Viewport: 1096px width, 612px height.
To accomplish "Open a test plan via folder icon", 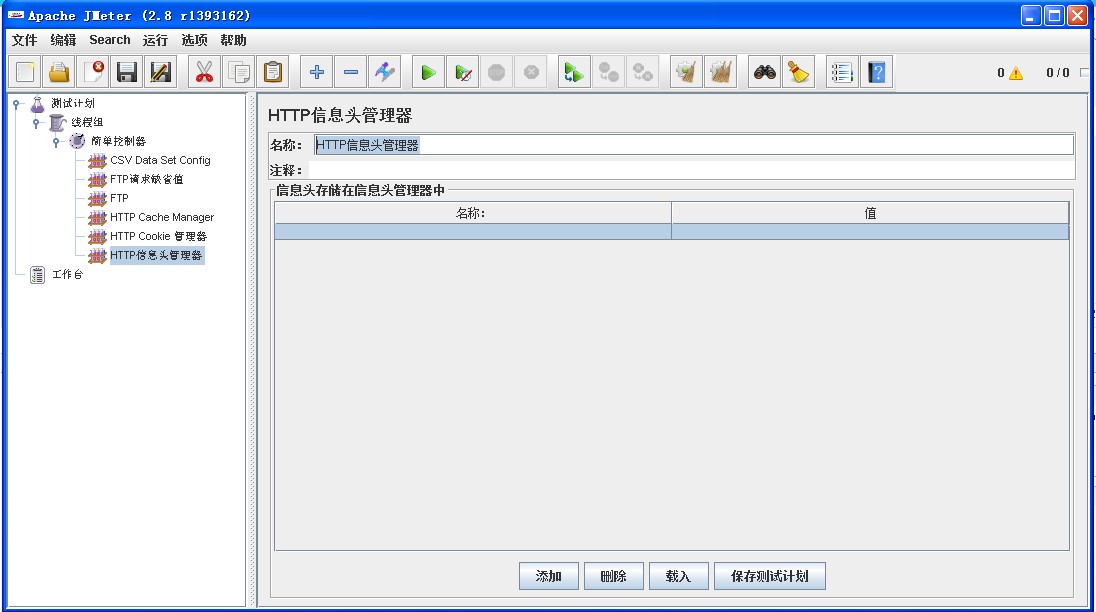I will tap(59, 72).
